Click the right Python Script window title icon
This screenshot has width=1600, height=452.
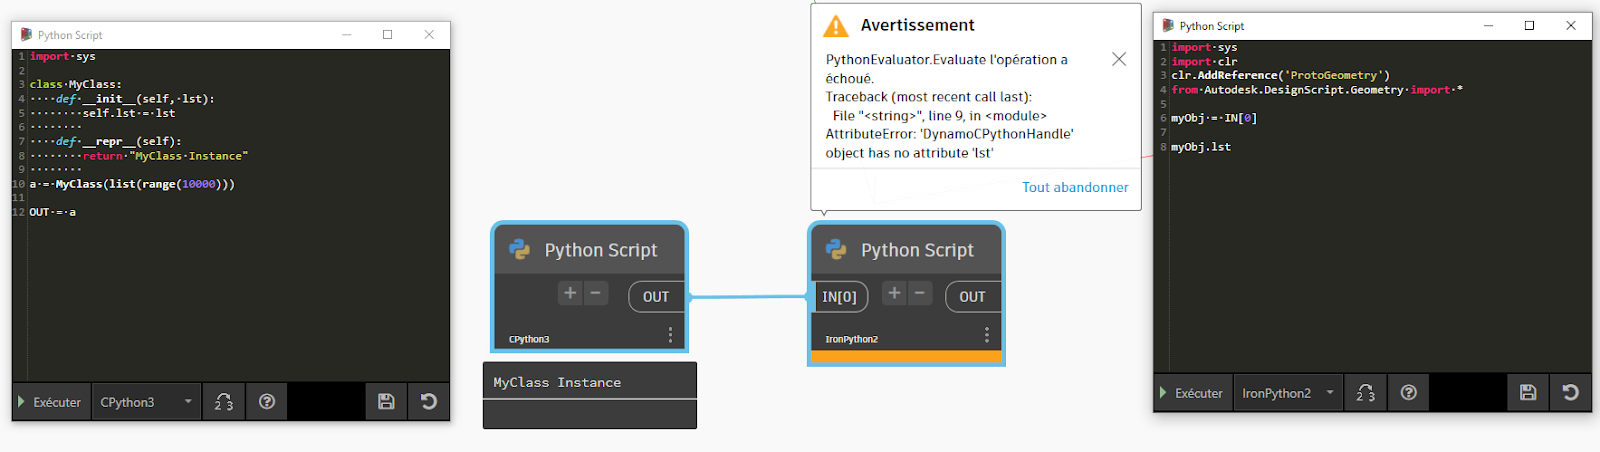1168,26
